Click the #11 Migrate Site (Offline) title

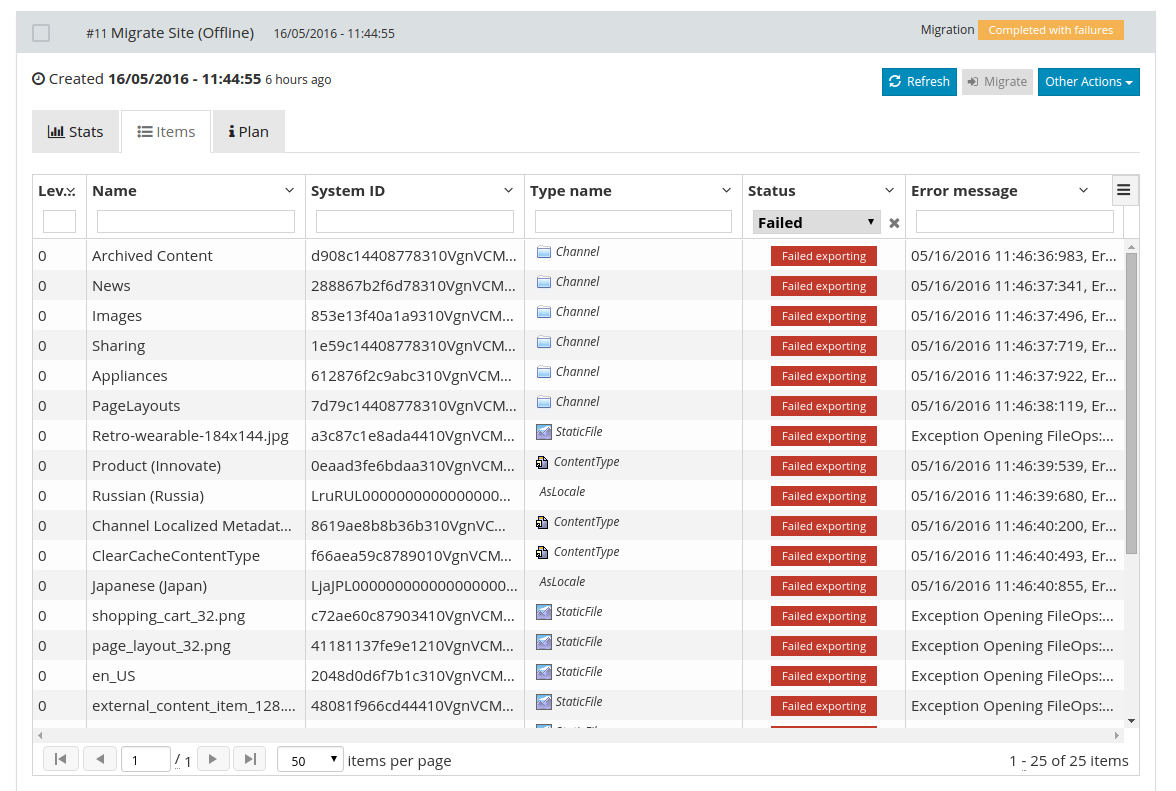click(x=170, y=33)
